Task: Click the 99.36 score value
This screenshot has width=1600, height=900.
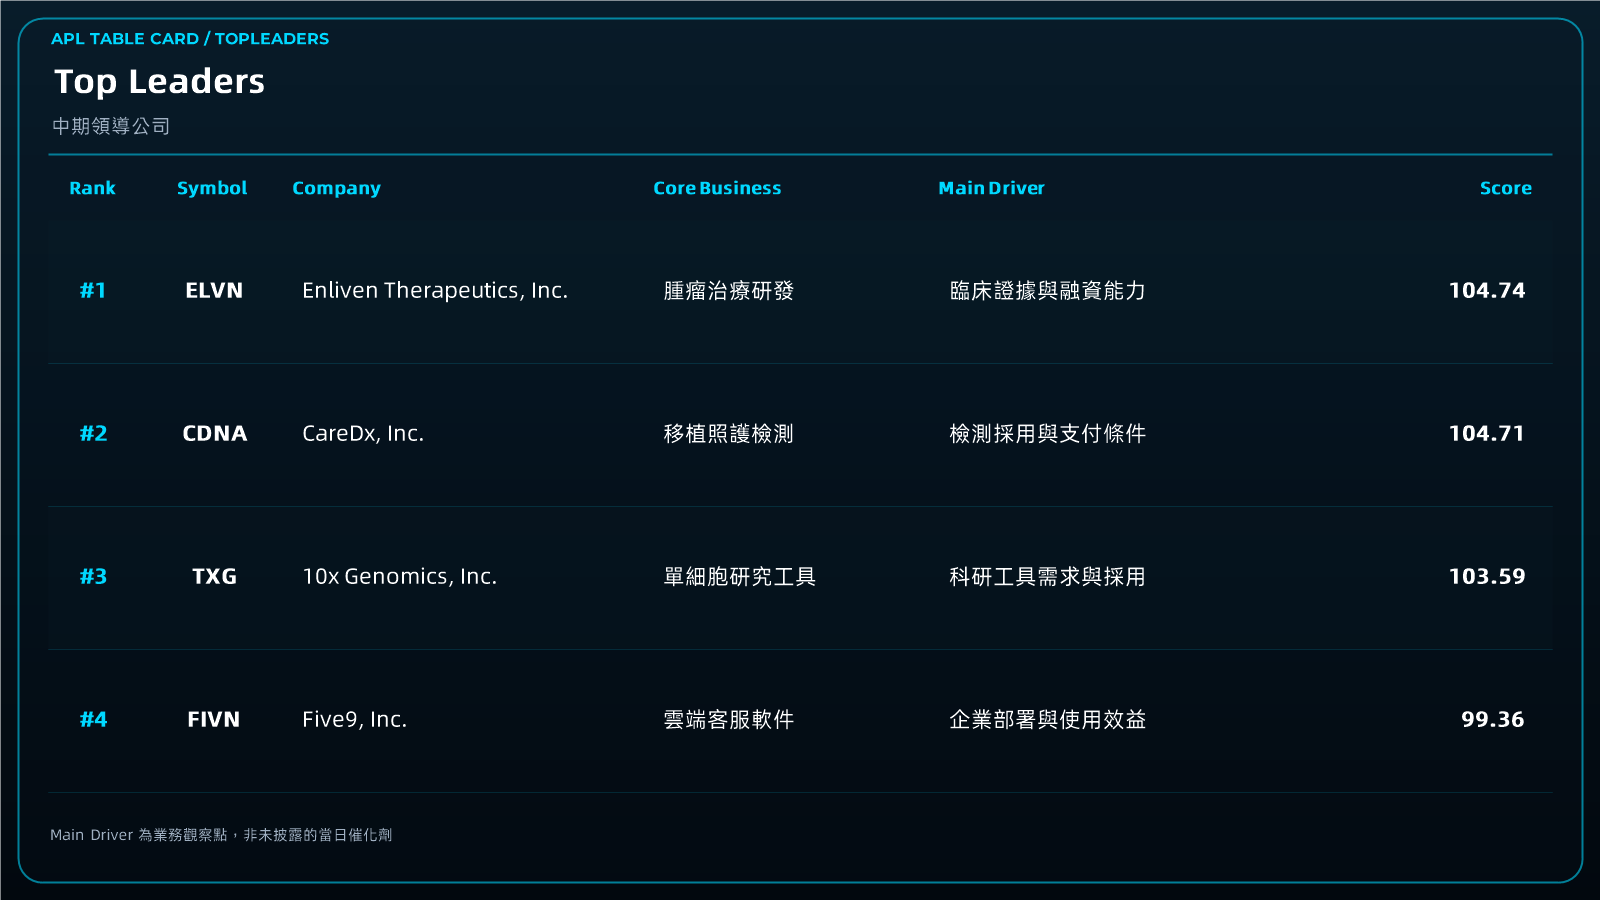Action: click(x=1492, y=719)
